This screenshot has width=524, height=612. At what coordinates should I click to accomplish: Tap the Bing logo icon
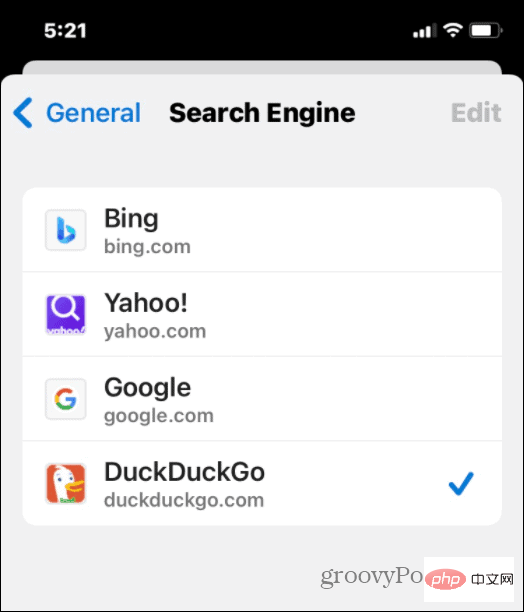click(66, 230)
